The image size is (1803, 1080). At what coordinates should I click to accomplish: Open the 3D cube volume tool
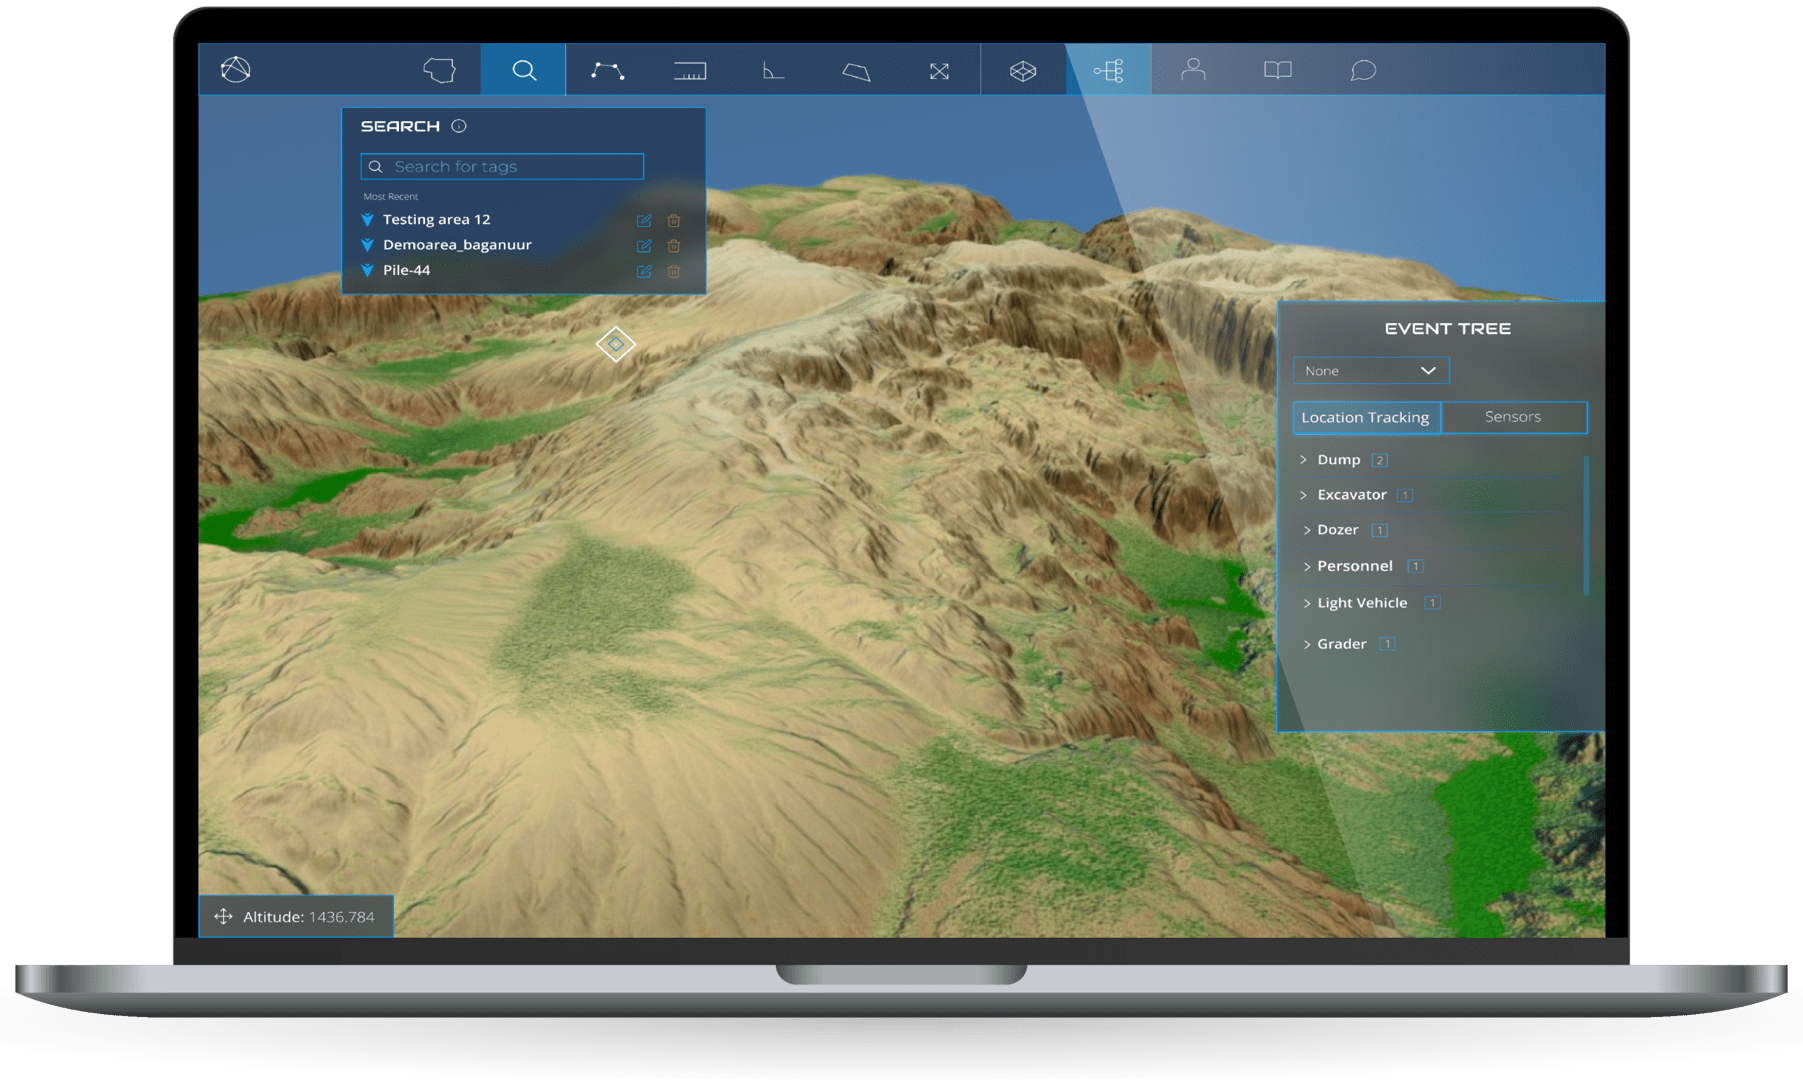pyautogui.click(x=1022, y=70)
